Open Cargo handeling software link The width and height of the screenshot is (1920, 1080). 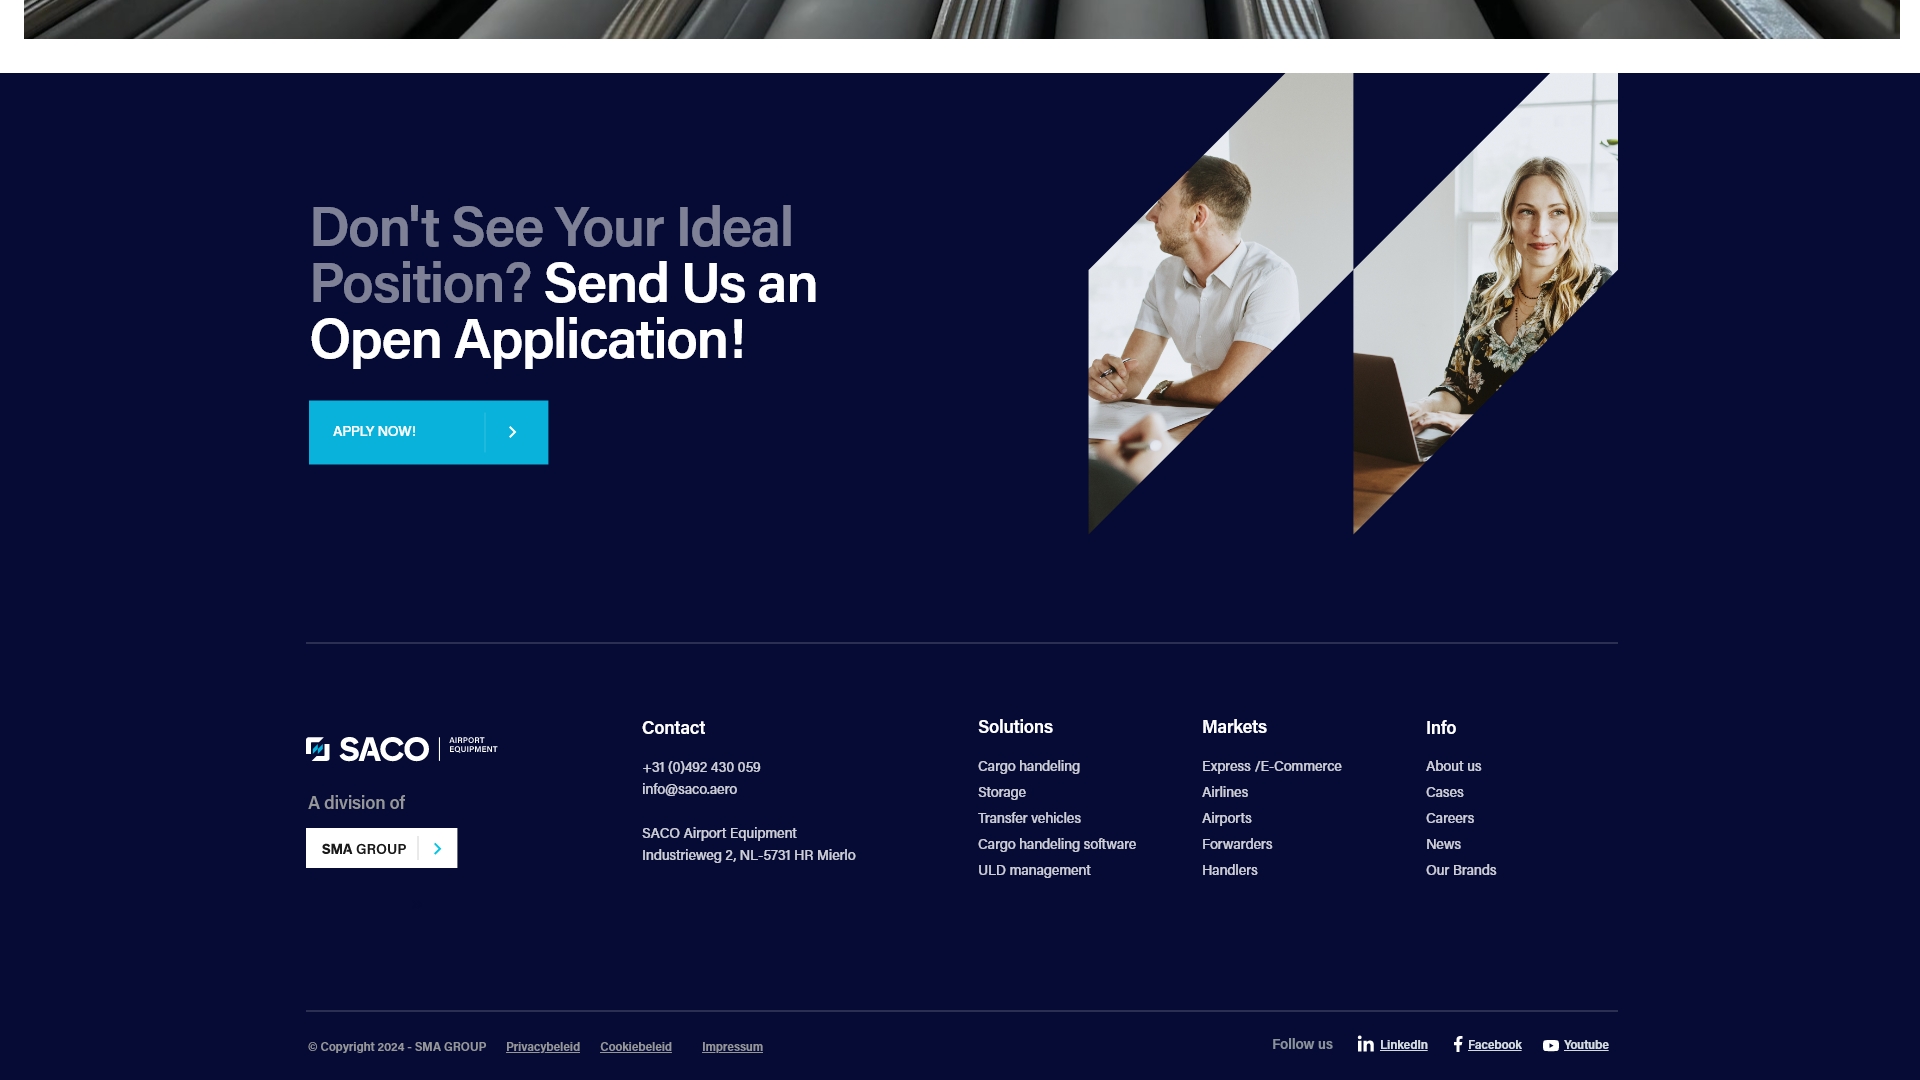click(x=1057, y=844)
